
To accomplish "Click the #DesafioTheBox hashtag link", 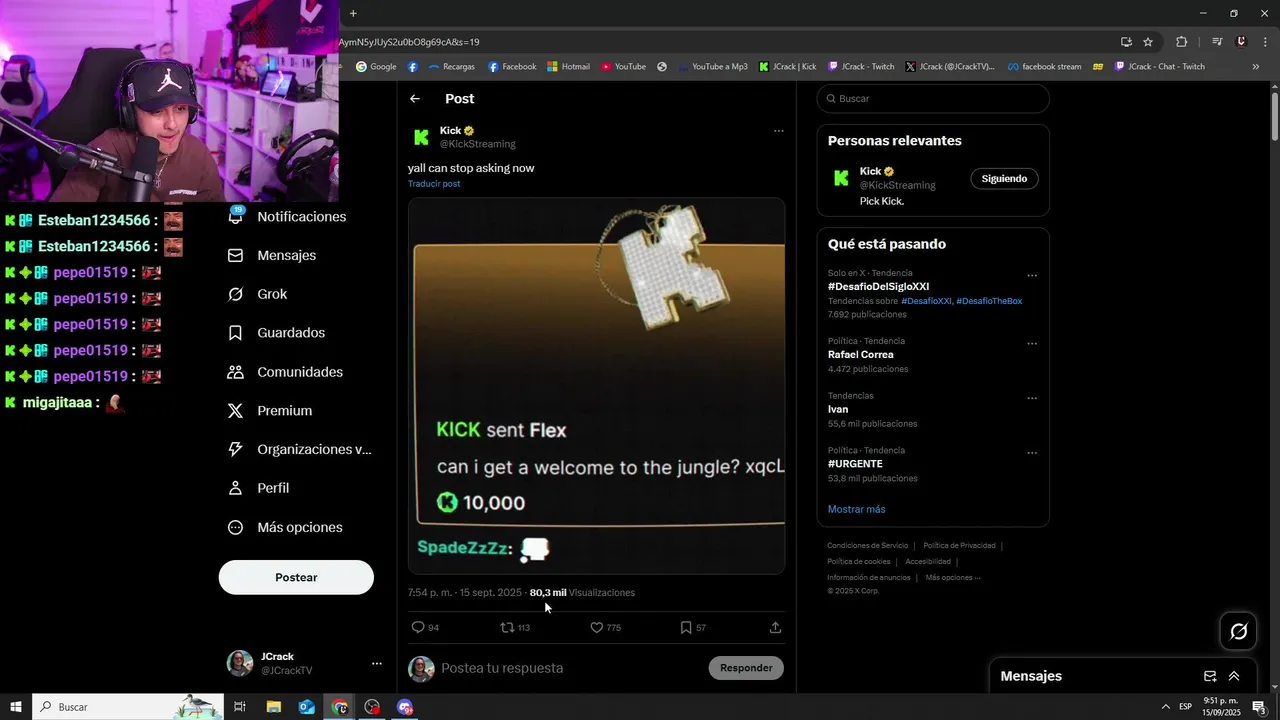I will click(989, 301).
